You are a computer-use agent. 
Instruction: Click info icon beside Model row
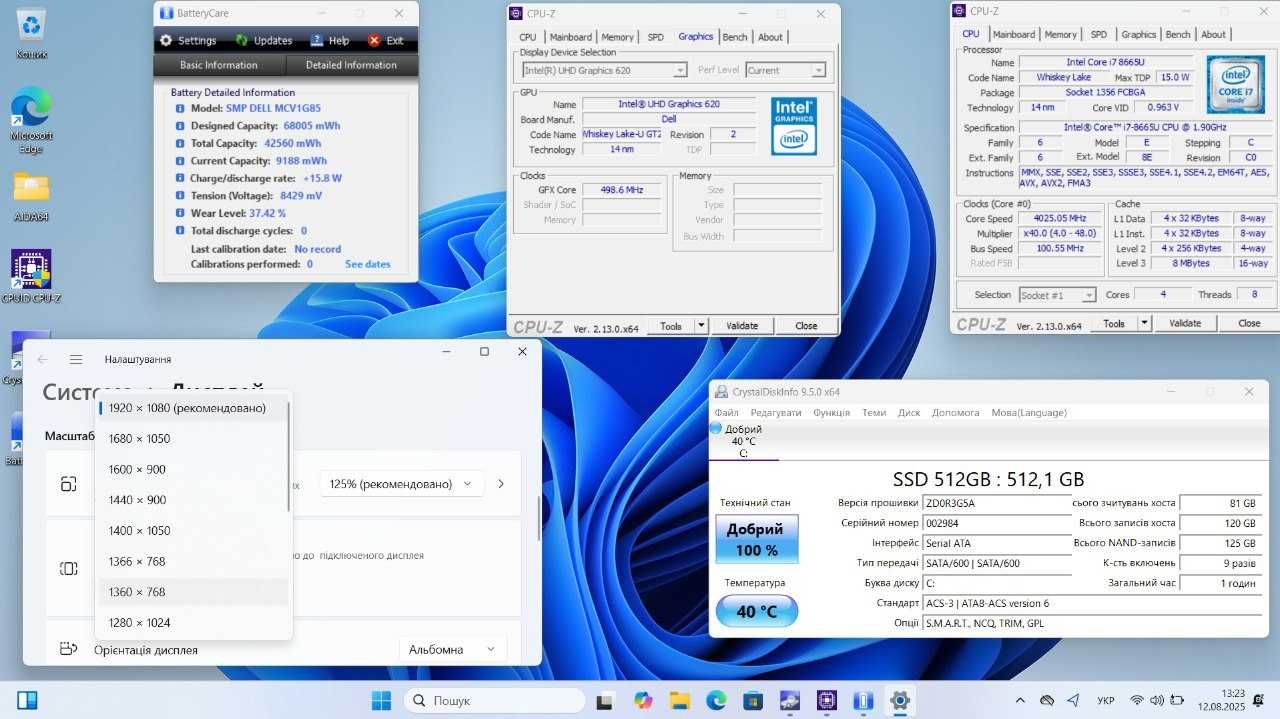pyautogui.click(x=180, y=108)
